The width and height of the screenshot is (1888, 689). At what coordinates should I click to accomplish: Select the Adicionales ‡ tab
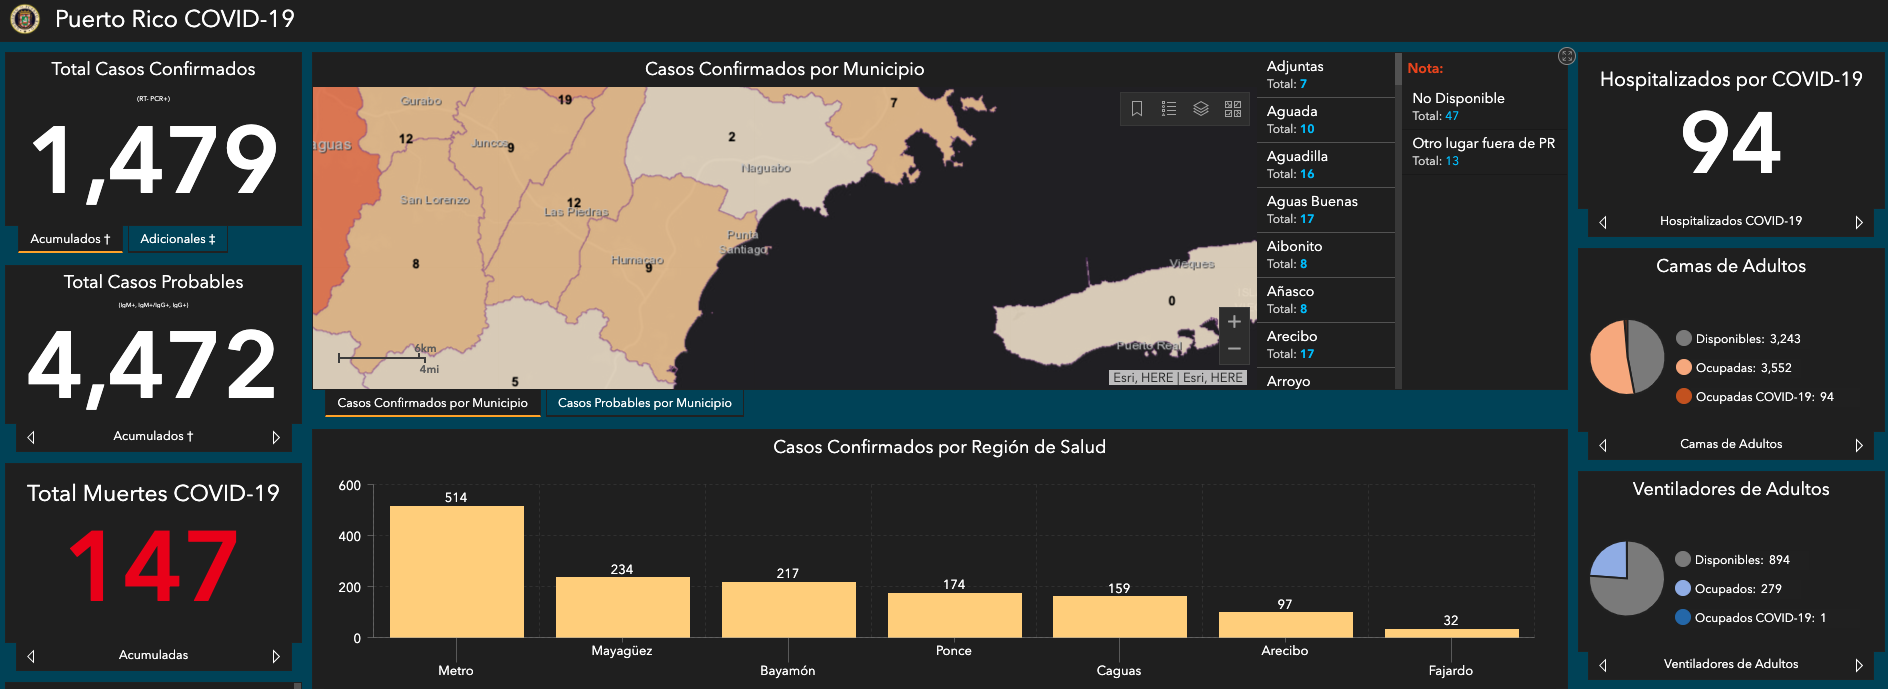pos(178,239)
